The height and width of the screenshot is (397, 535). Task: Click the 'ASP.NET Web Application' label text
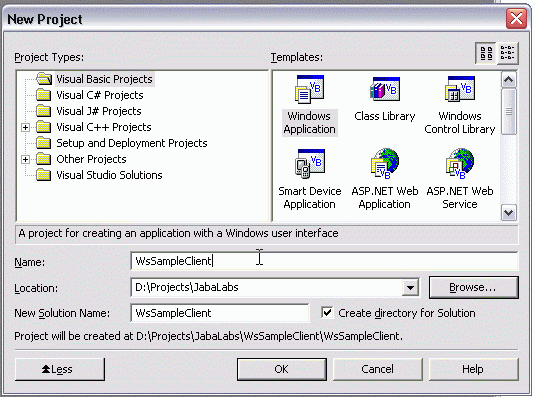coord(385,197)
